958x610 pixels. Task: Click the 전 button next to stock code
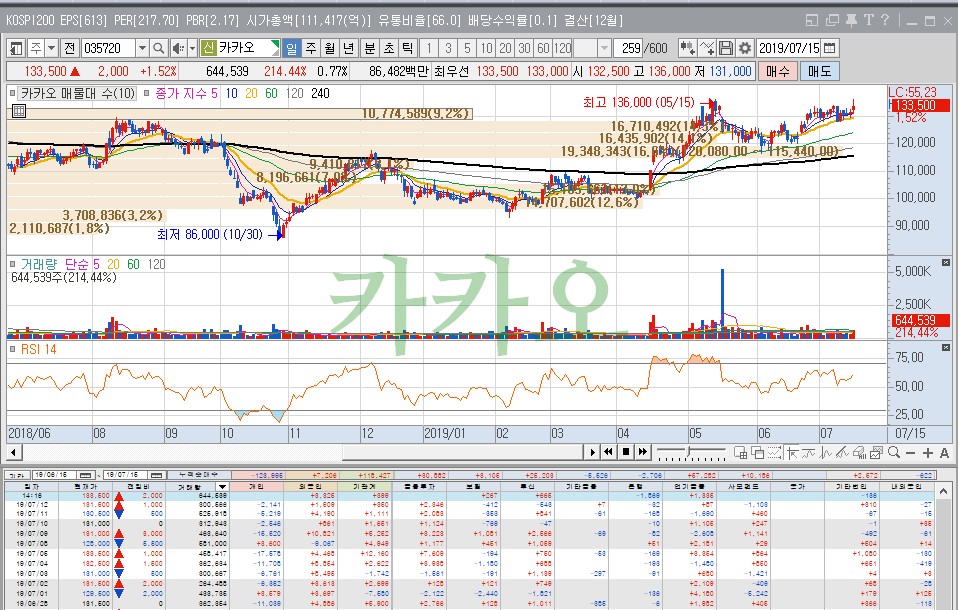tap(70, 48)
